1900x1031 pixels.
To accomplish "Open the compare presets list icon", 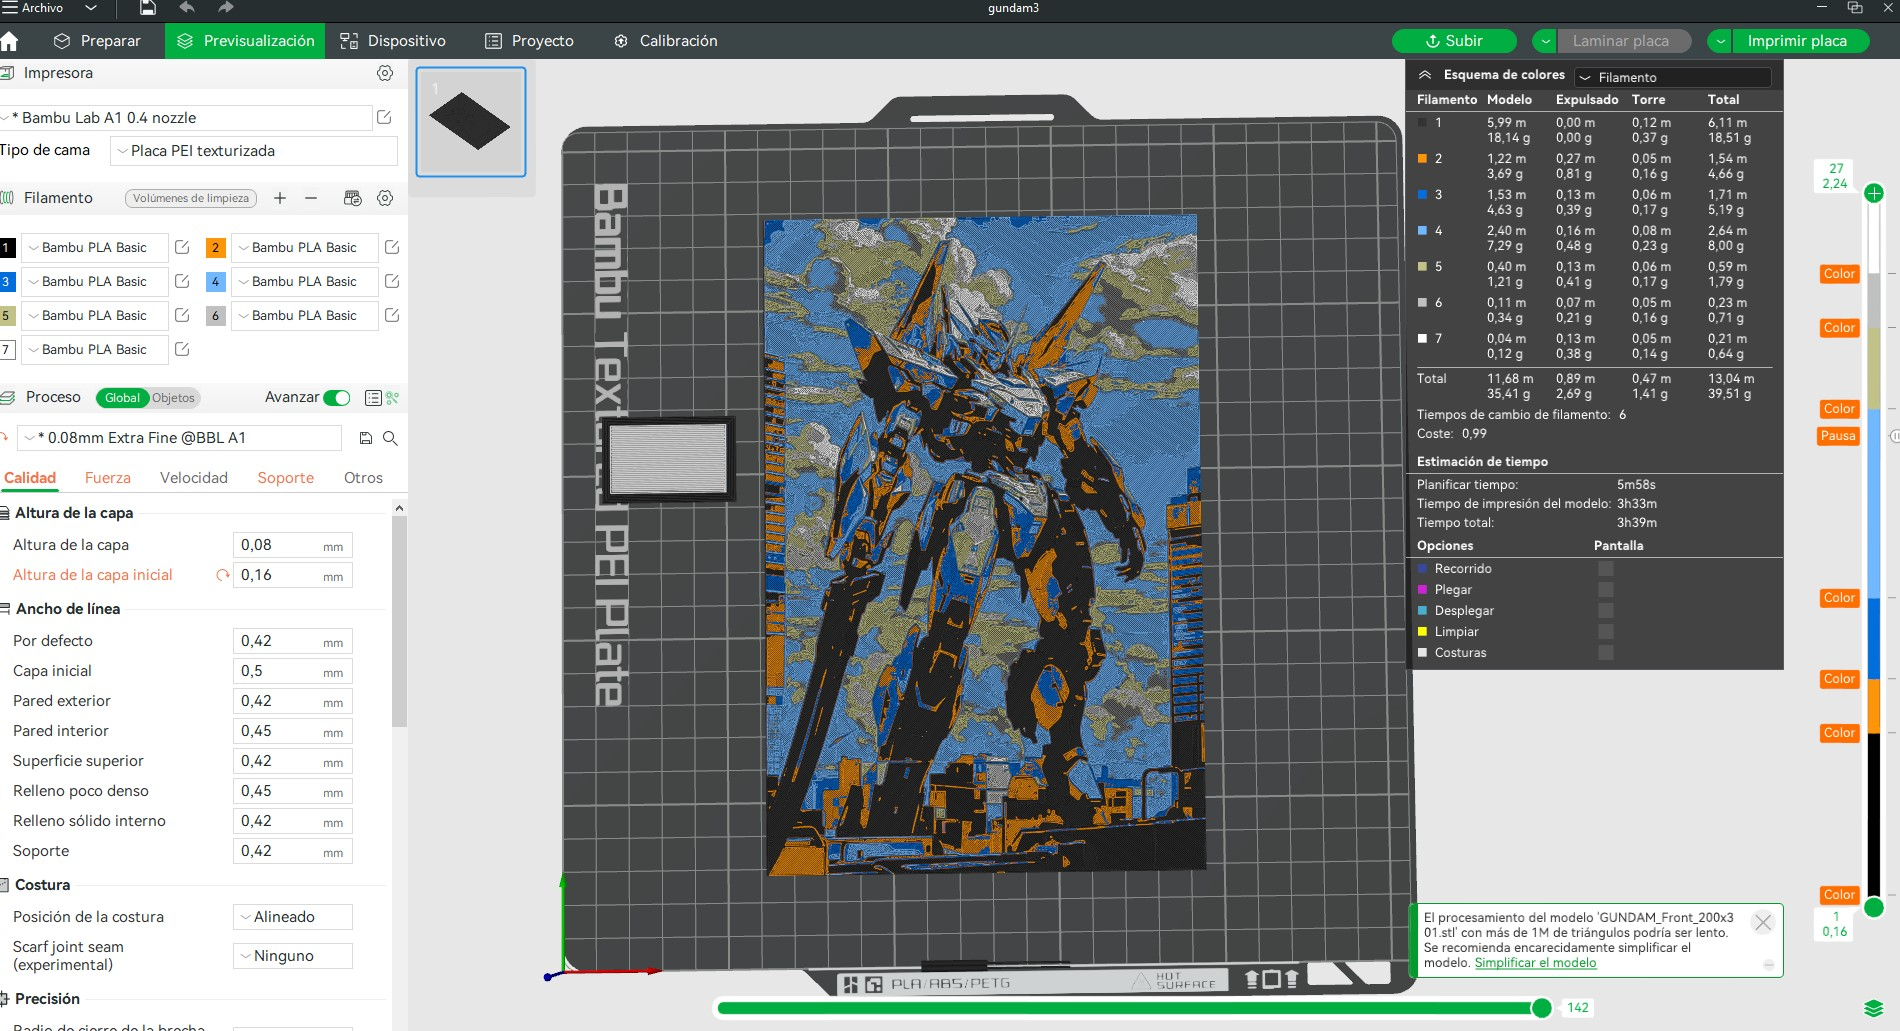I will click(x=373, y=398).
